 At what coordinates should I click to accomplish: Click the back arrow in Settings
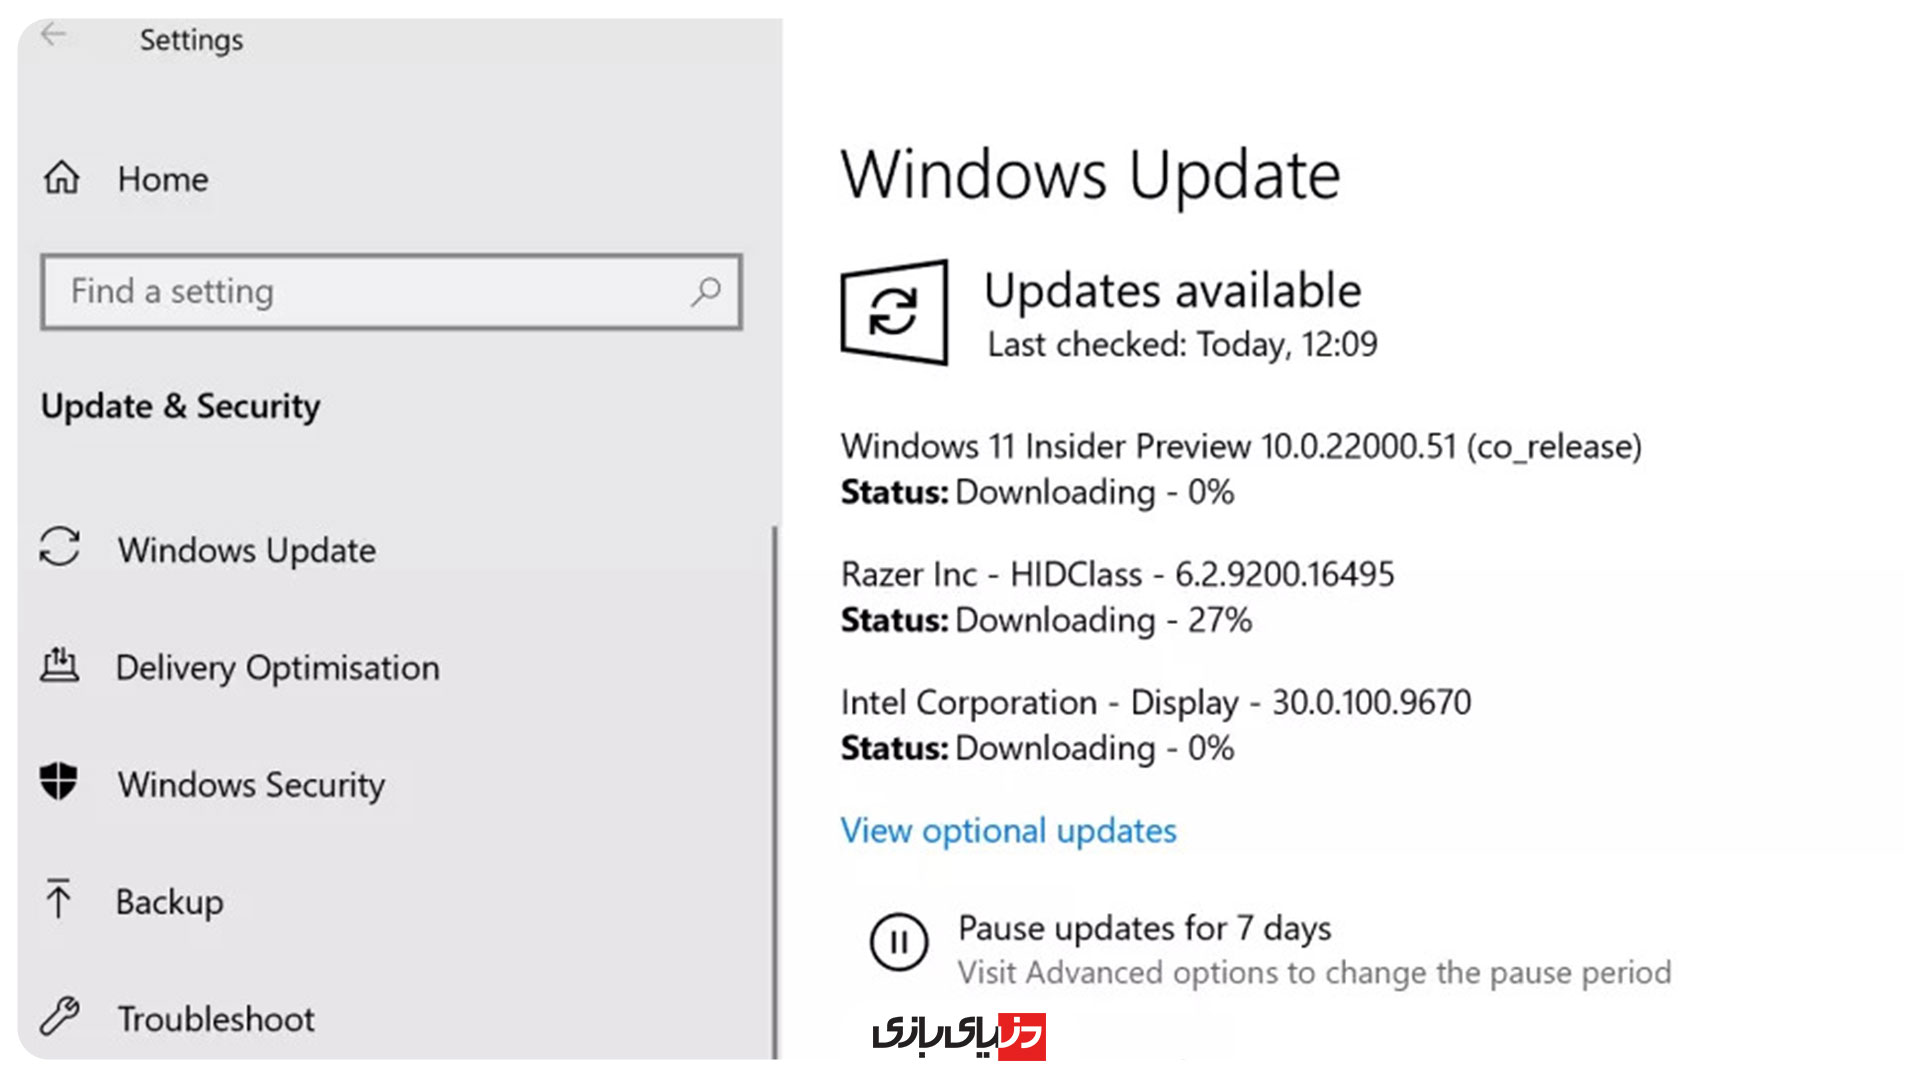click(x=53, y=35)
